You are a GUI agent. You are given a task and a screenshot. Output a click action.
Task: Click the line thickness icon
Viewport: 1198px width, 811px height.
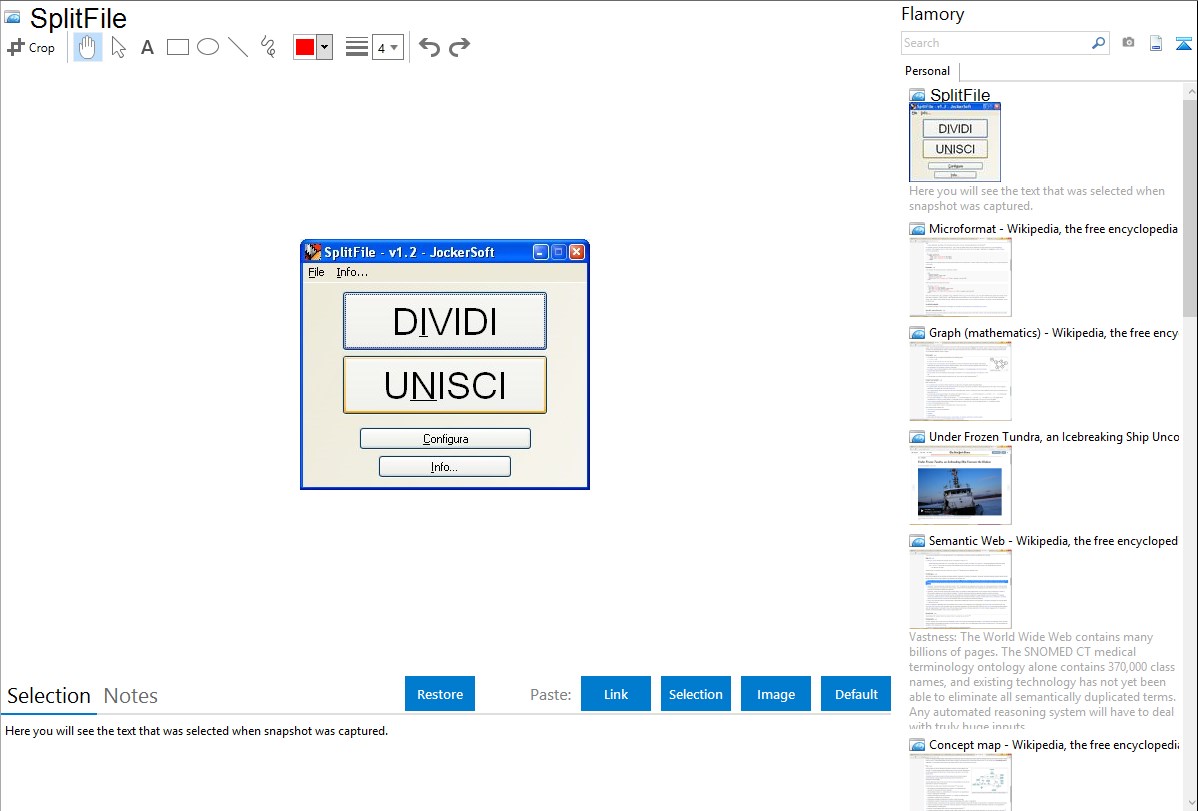pyautogui.click(x=357, y=47)
